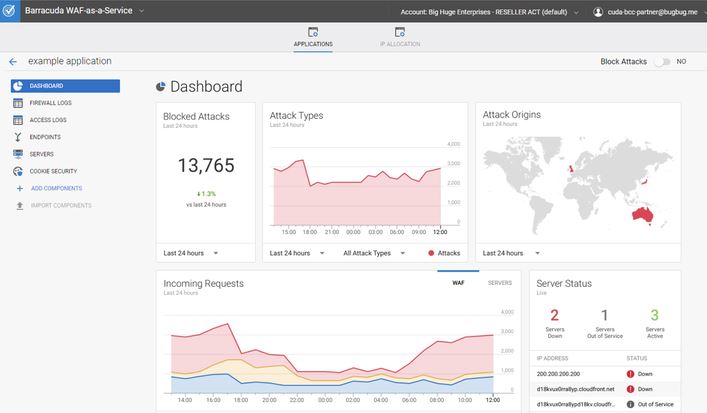Click the ADD COMPONENTS link

click(56, 188)
